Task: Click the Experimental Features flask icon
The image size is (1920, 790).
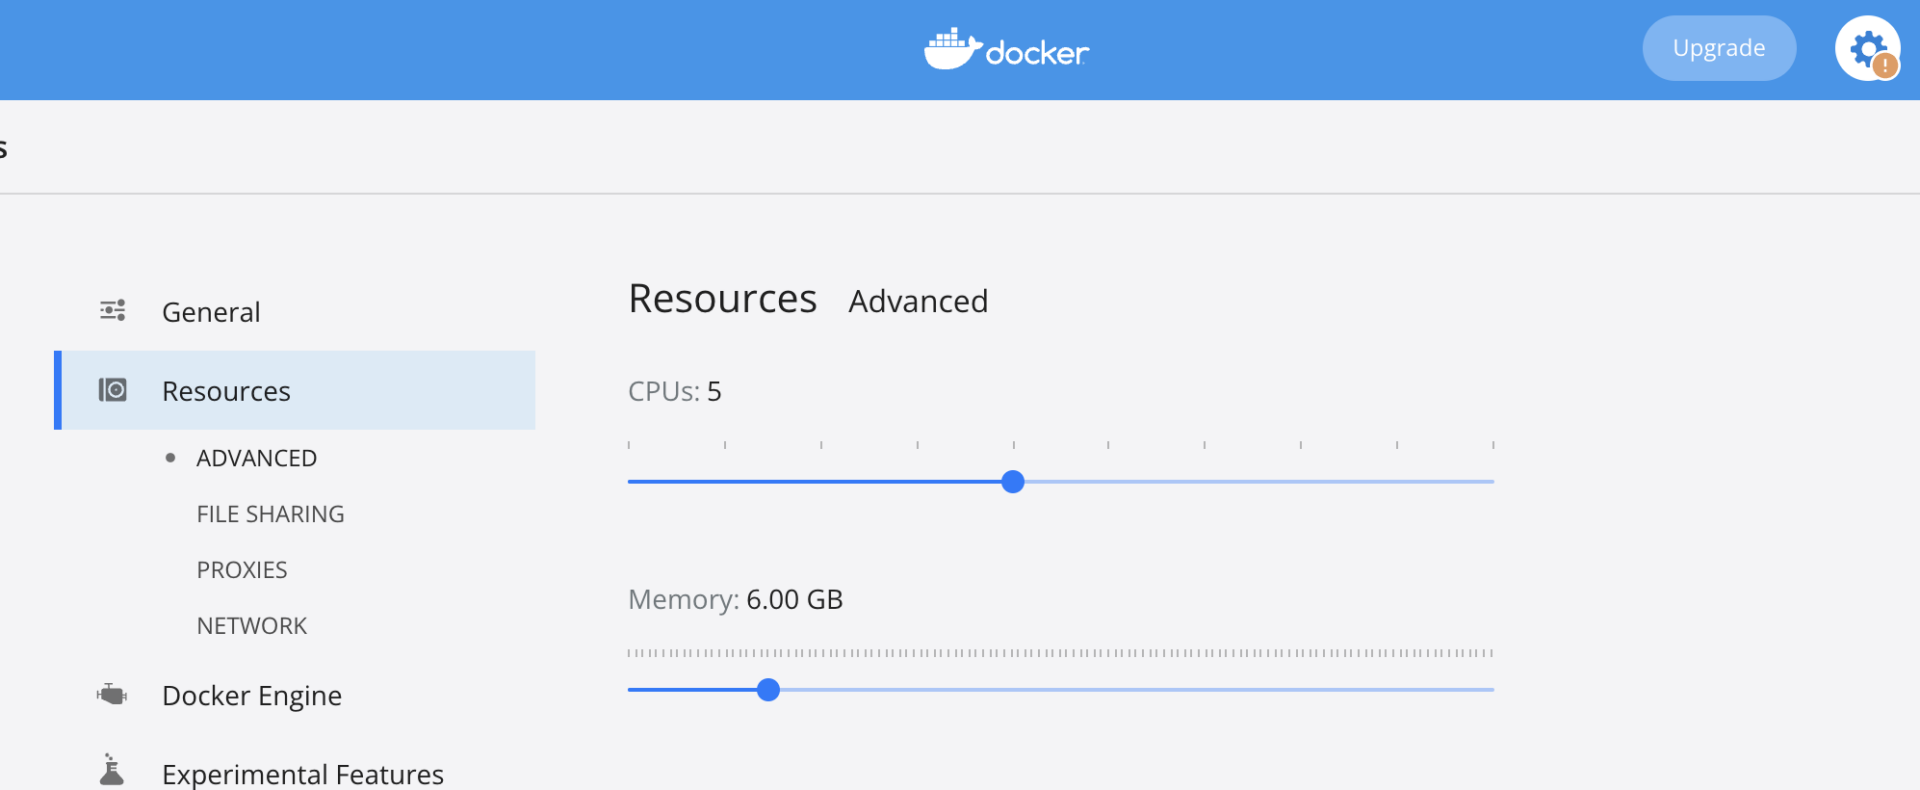Action: [x=112, y=771]
